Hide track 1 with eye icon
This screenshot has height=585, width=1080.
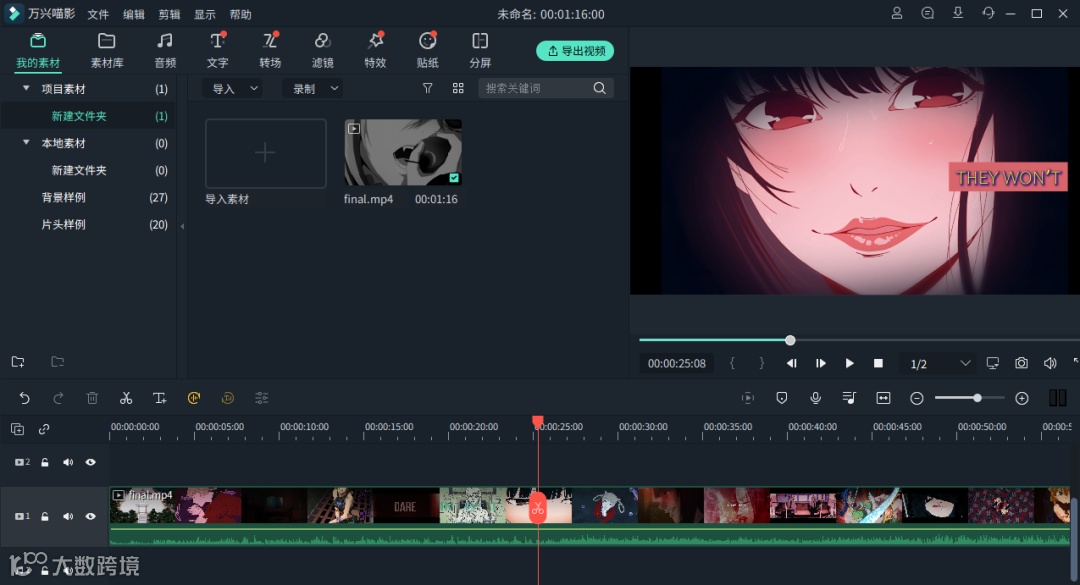tap(90, 516)
